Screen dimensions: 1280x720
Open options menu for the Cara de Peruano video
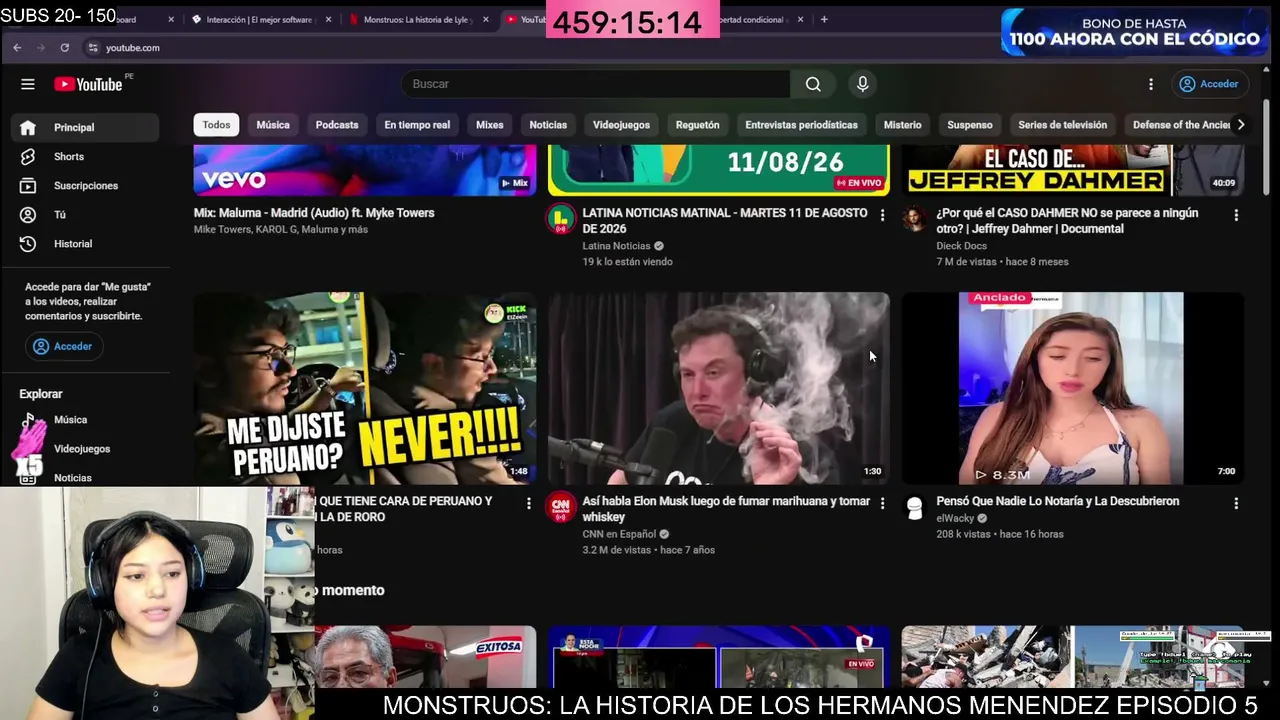(529, 503)
